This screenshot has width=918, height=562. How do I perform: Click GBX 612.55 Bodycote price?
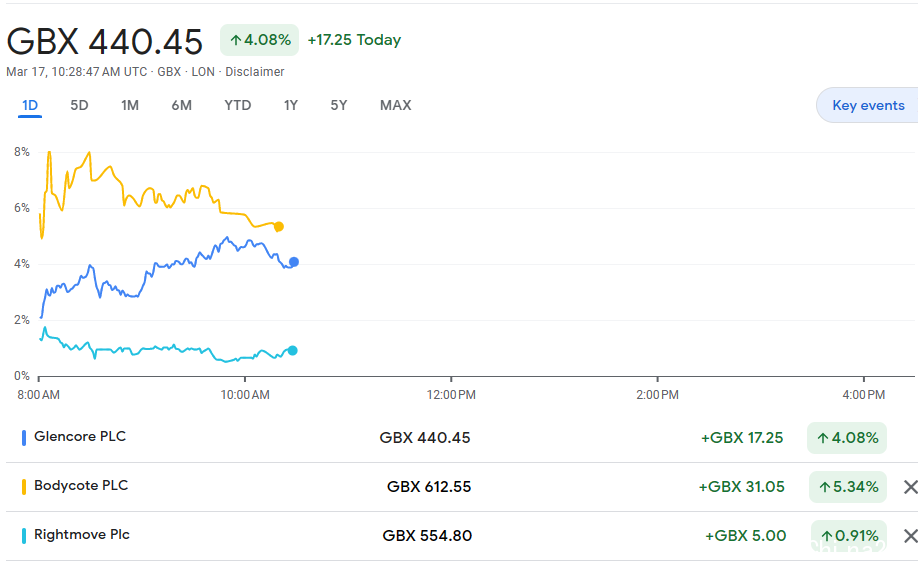pos(429,487)
